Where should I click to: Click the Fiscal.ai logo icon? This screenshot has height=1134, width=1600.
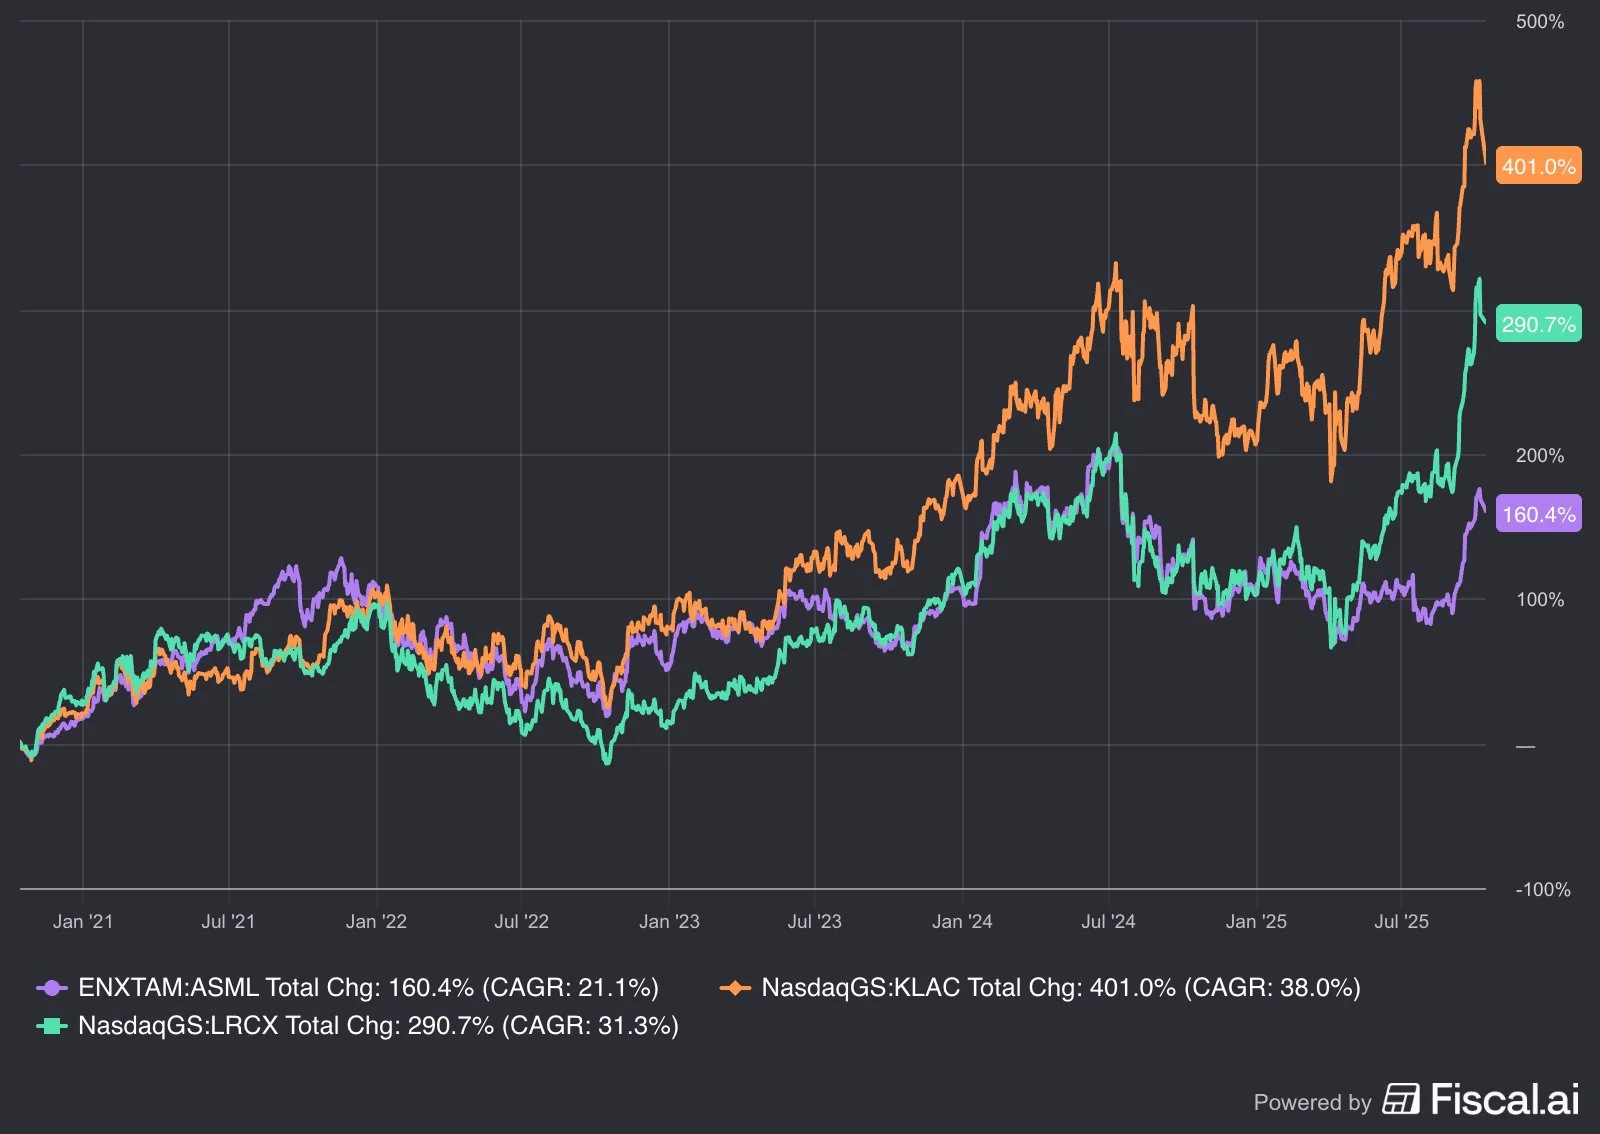click(1401, 1099)
